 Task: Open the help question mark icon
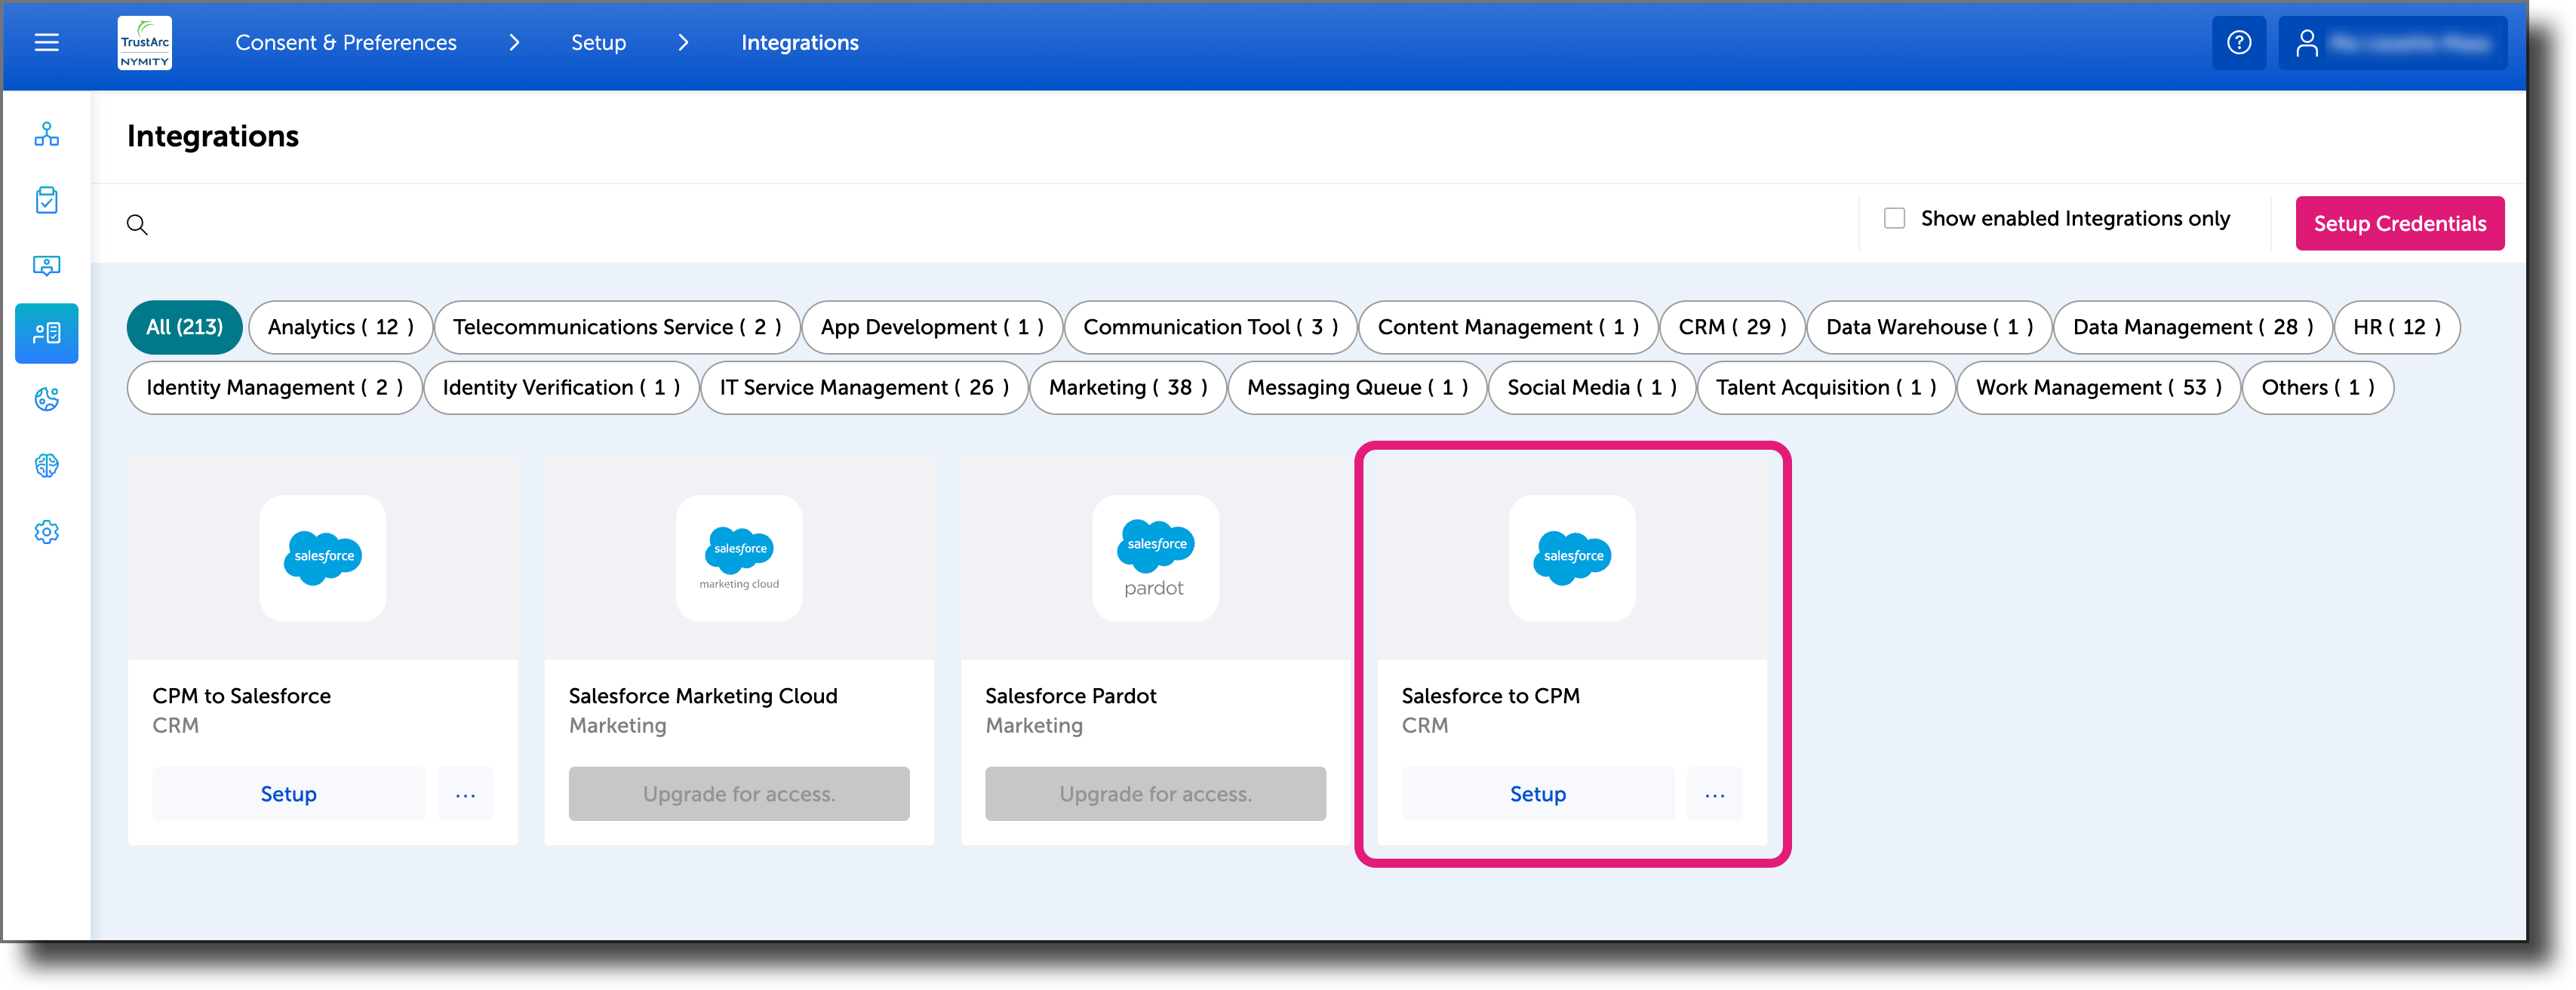[2239, 43]
